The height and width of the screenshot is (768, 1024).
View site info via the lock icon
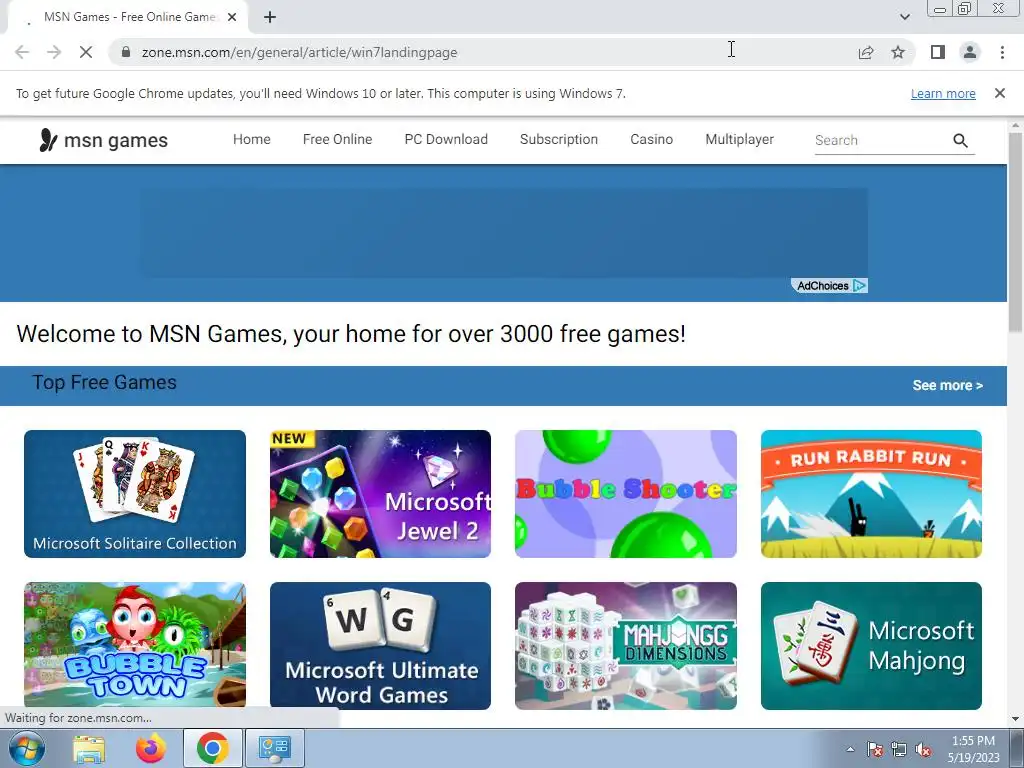tap(127, 52)
